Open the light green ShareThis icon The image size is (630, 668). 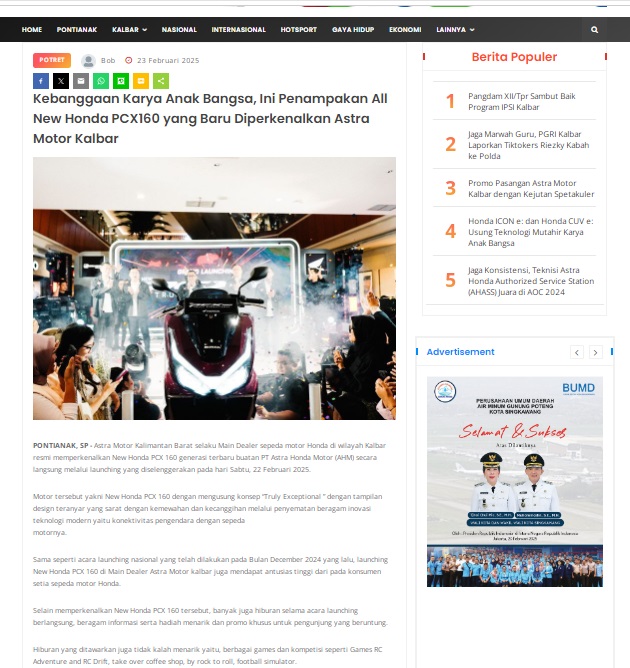(x=161, y=81)
